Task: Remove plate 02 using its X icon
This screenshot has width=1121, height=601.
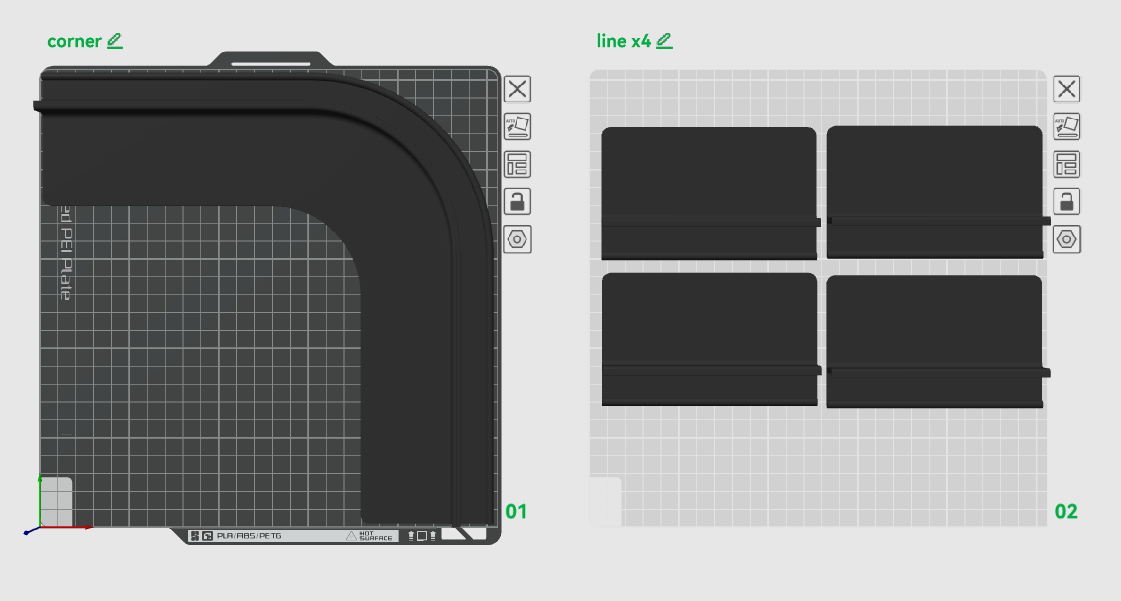Action: tap(1067, 89)
